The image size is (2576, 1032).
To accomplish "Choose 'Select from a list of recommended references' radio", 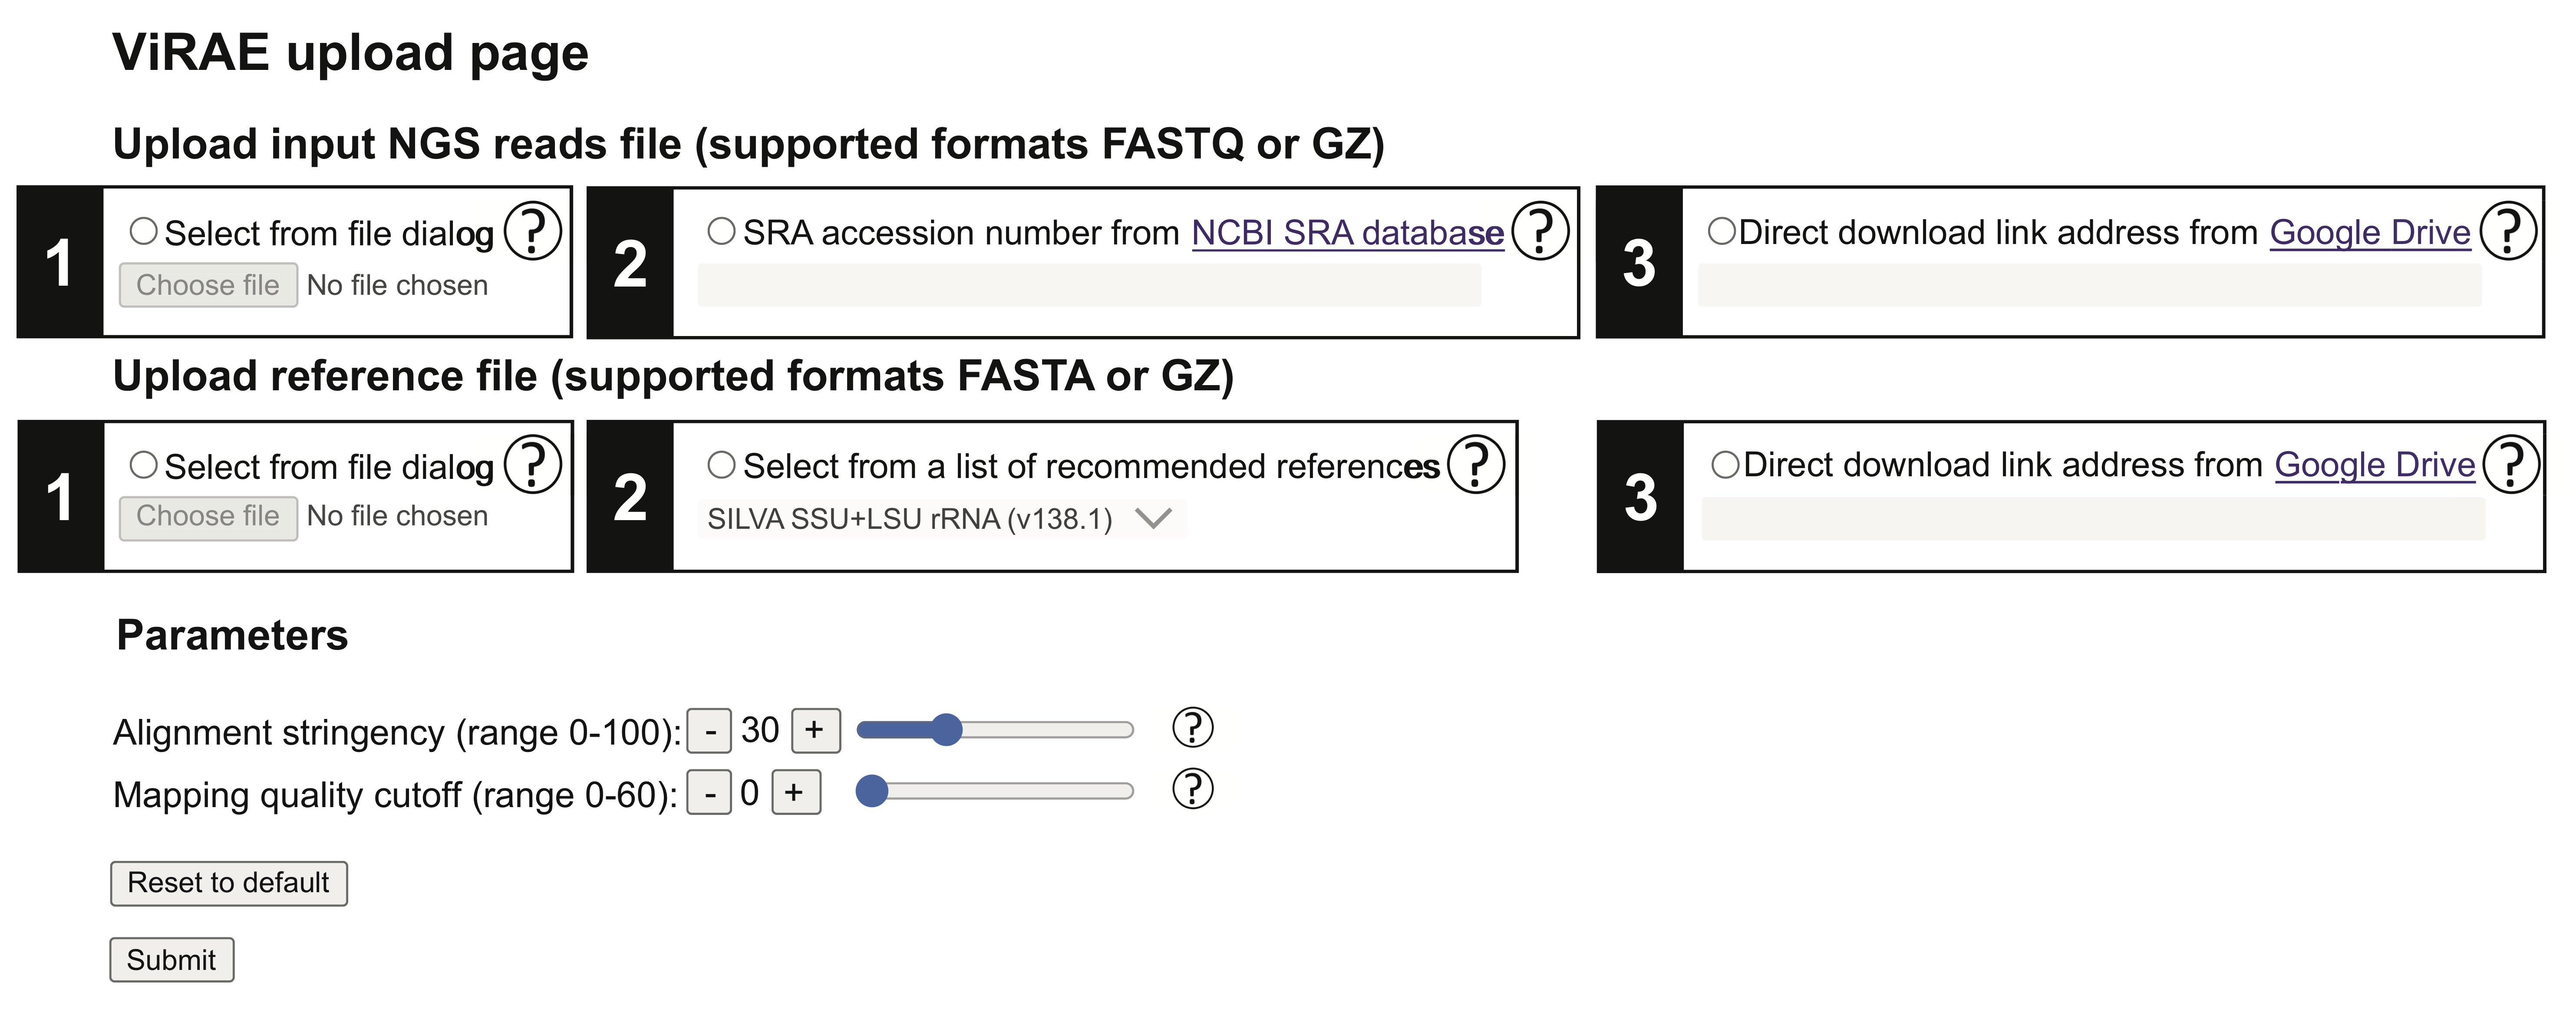I will click(721, 465).
